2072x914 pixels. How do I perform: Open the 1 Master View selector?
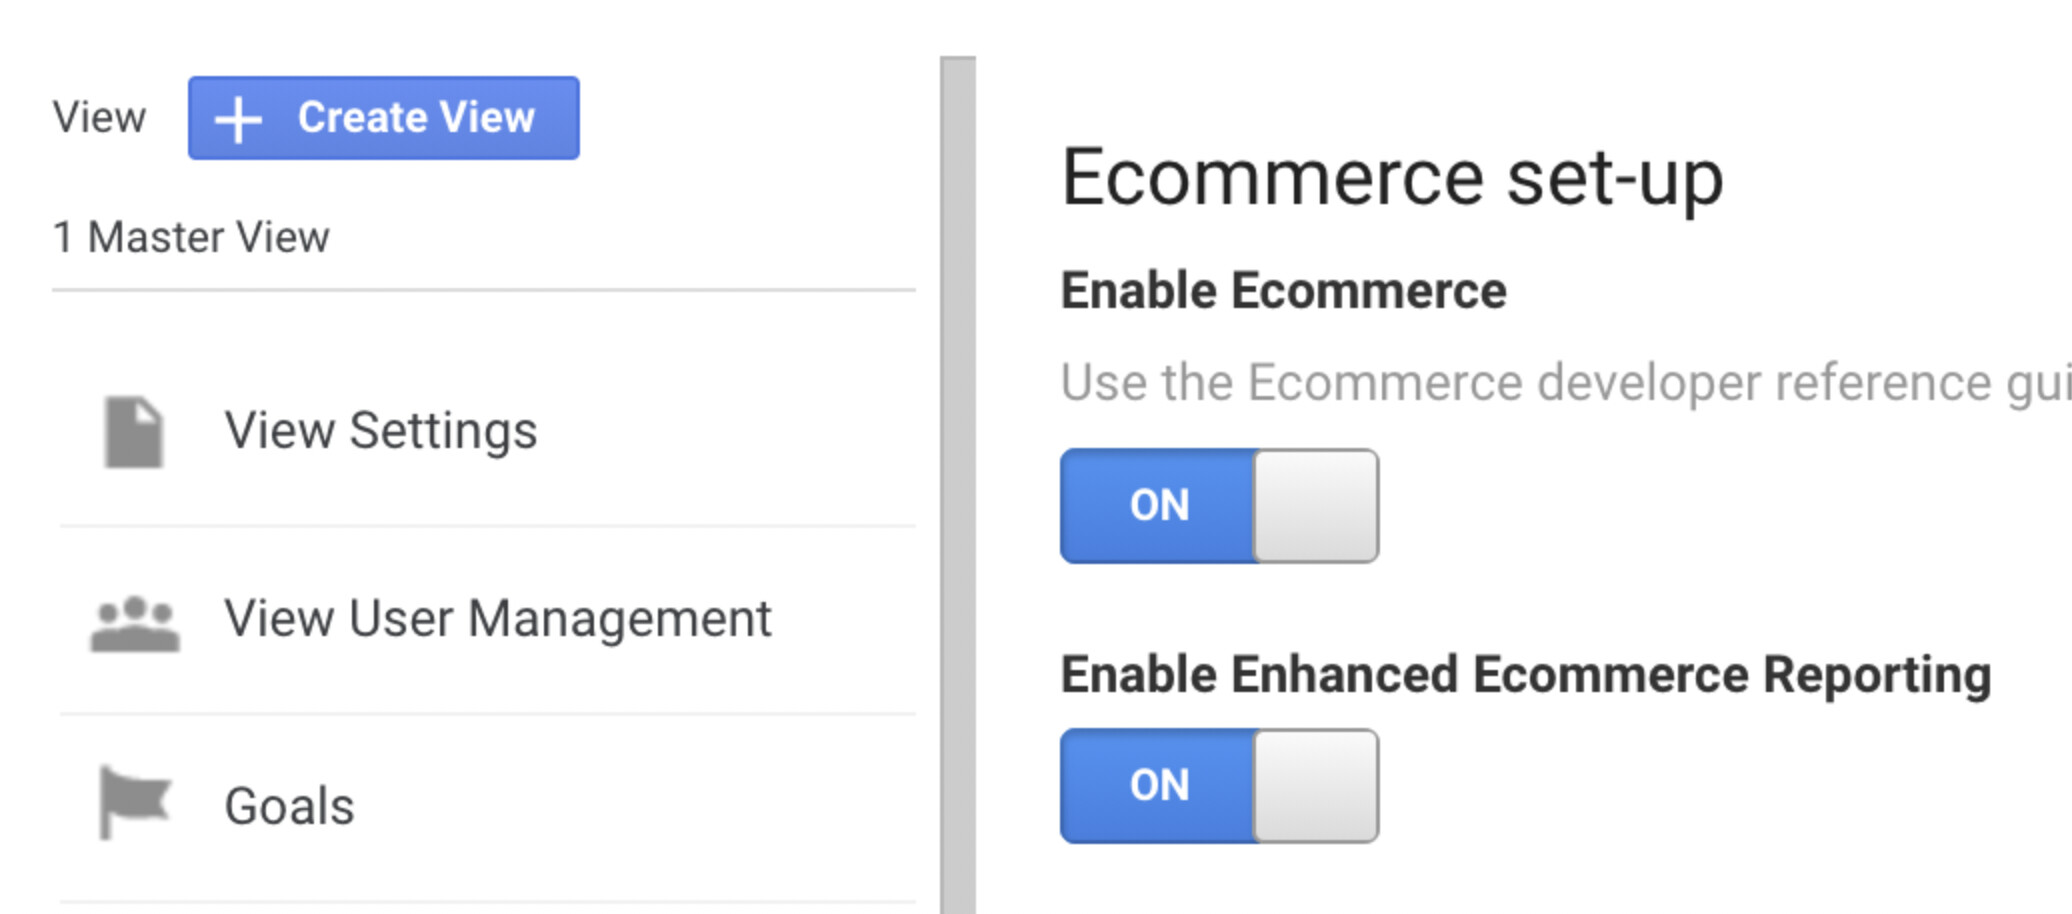tap(191, 238)
